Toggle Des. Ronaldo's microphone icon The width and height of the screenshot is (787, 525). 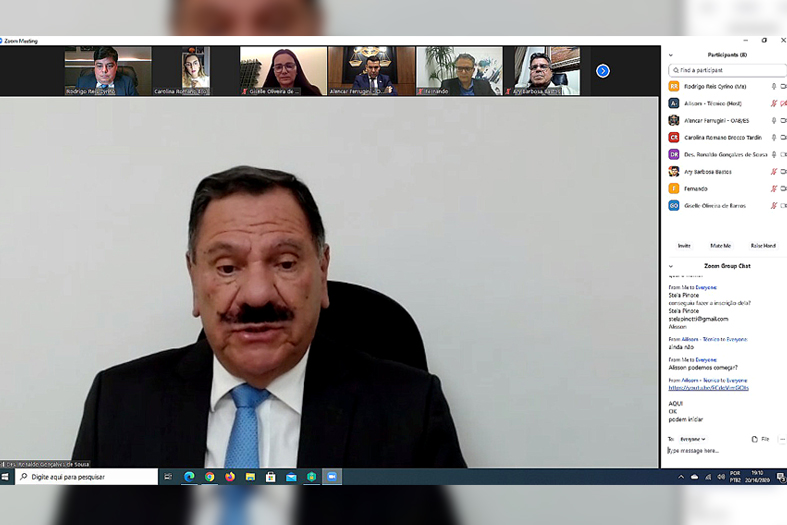[774, 155]
